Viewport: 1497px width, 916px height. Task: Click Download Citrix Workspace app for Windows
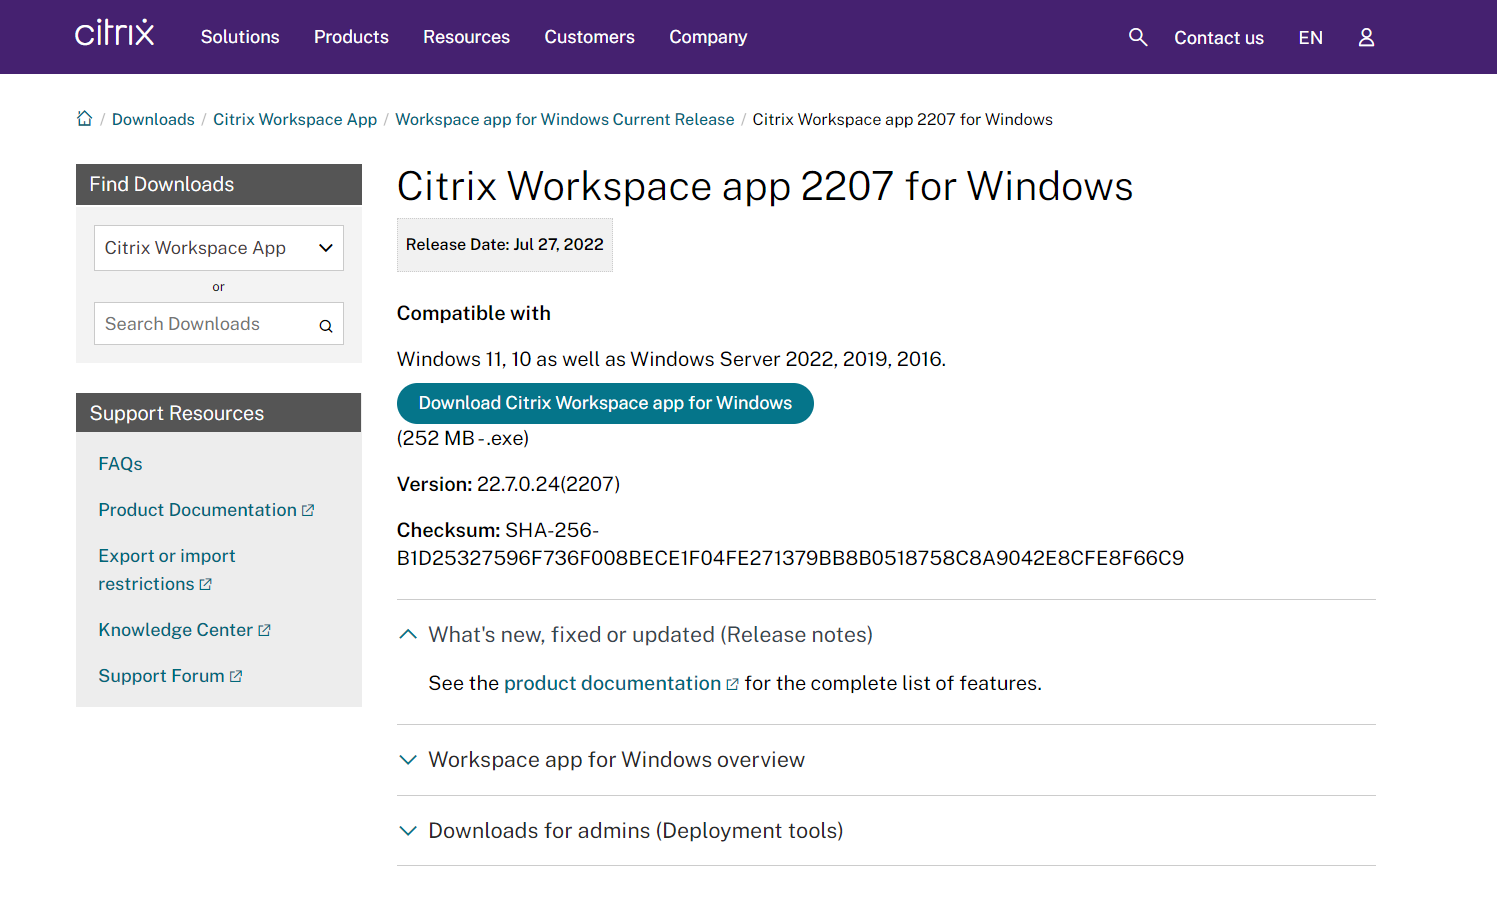[x=605, y=403]
